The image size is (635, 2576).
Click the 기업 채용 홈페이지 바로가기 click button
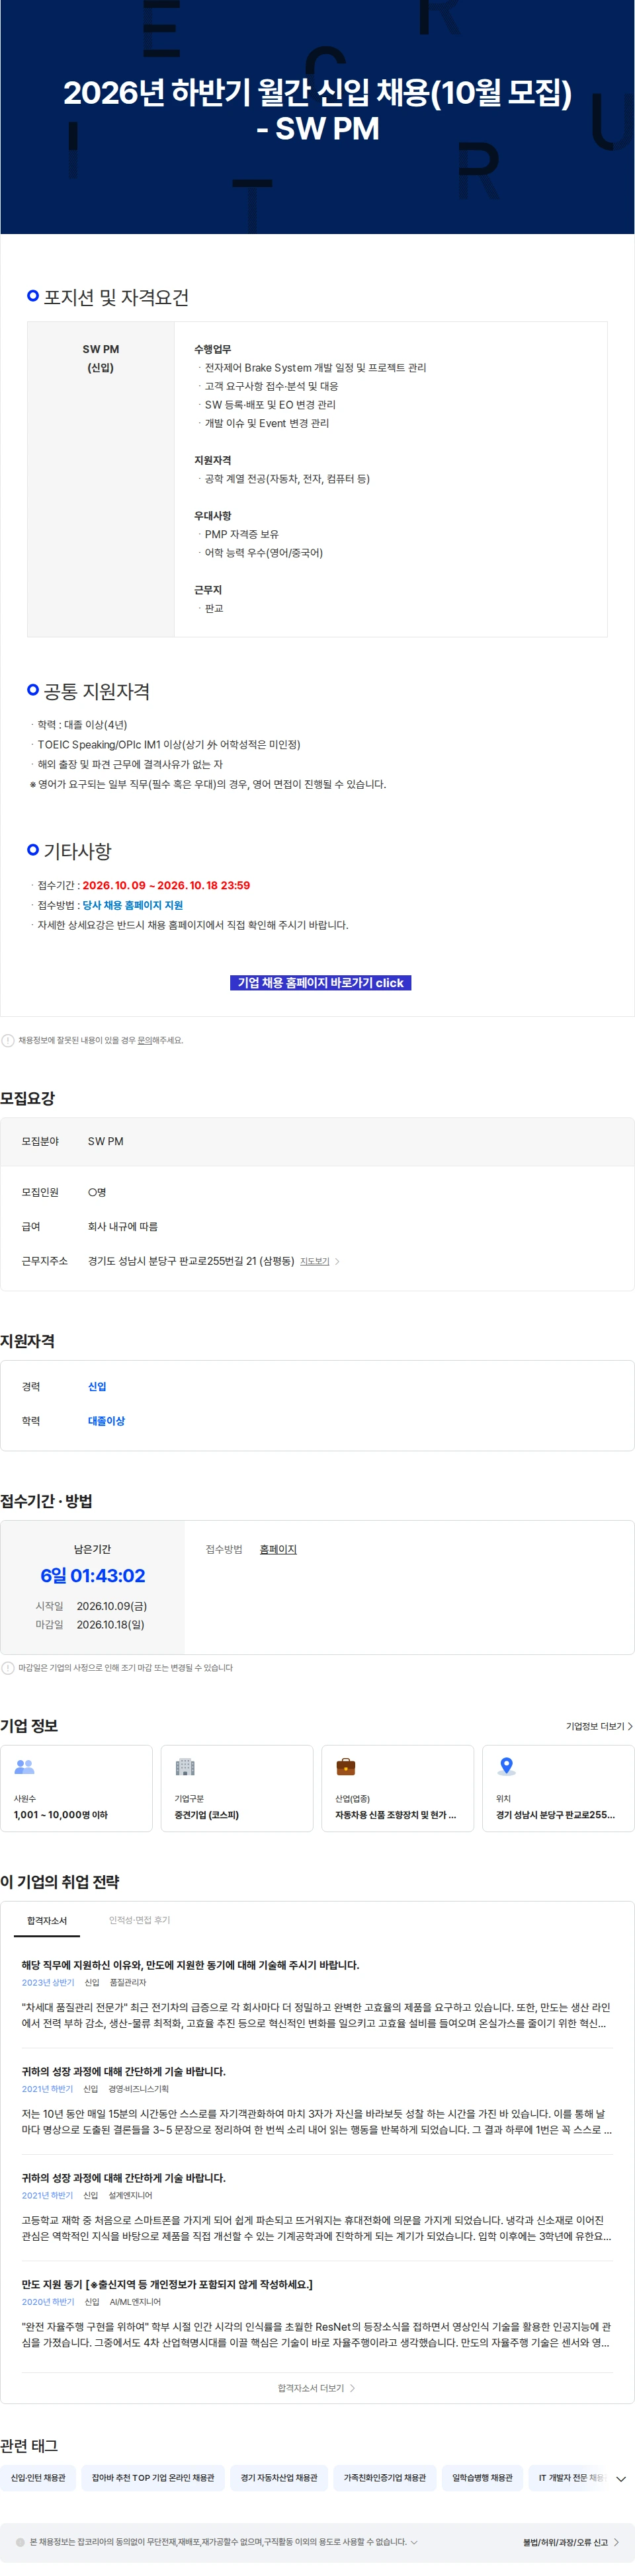click(320, 982)
